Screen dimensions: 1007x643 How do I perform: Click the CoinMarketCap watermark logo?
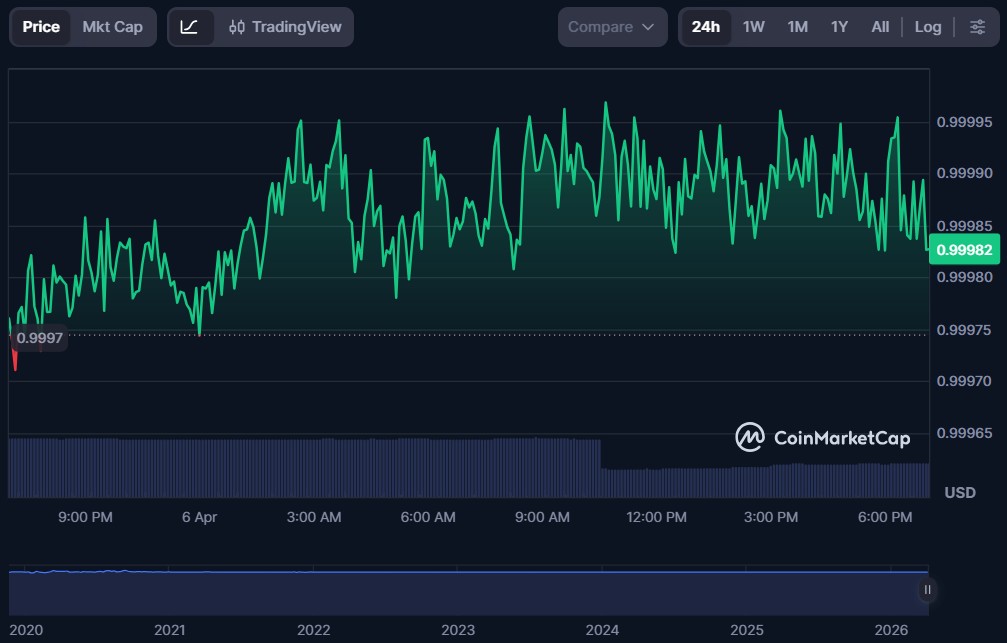click(822, 437)
